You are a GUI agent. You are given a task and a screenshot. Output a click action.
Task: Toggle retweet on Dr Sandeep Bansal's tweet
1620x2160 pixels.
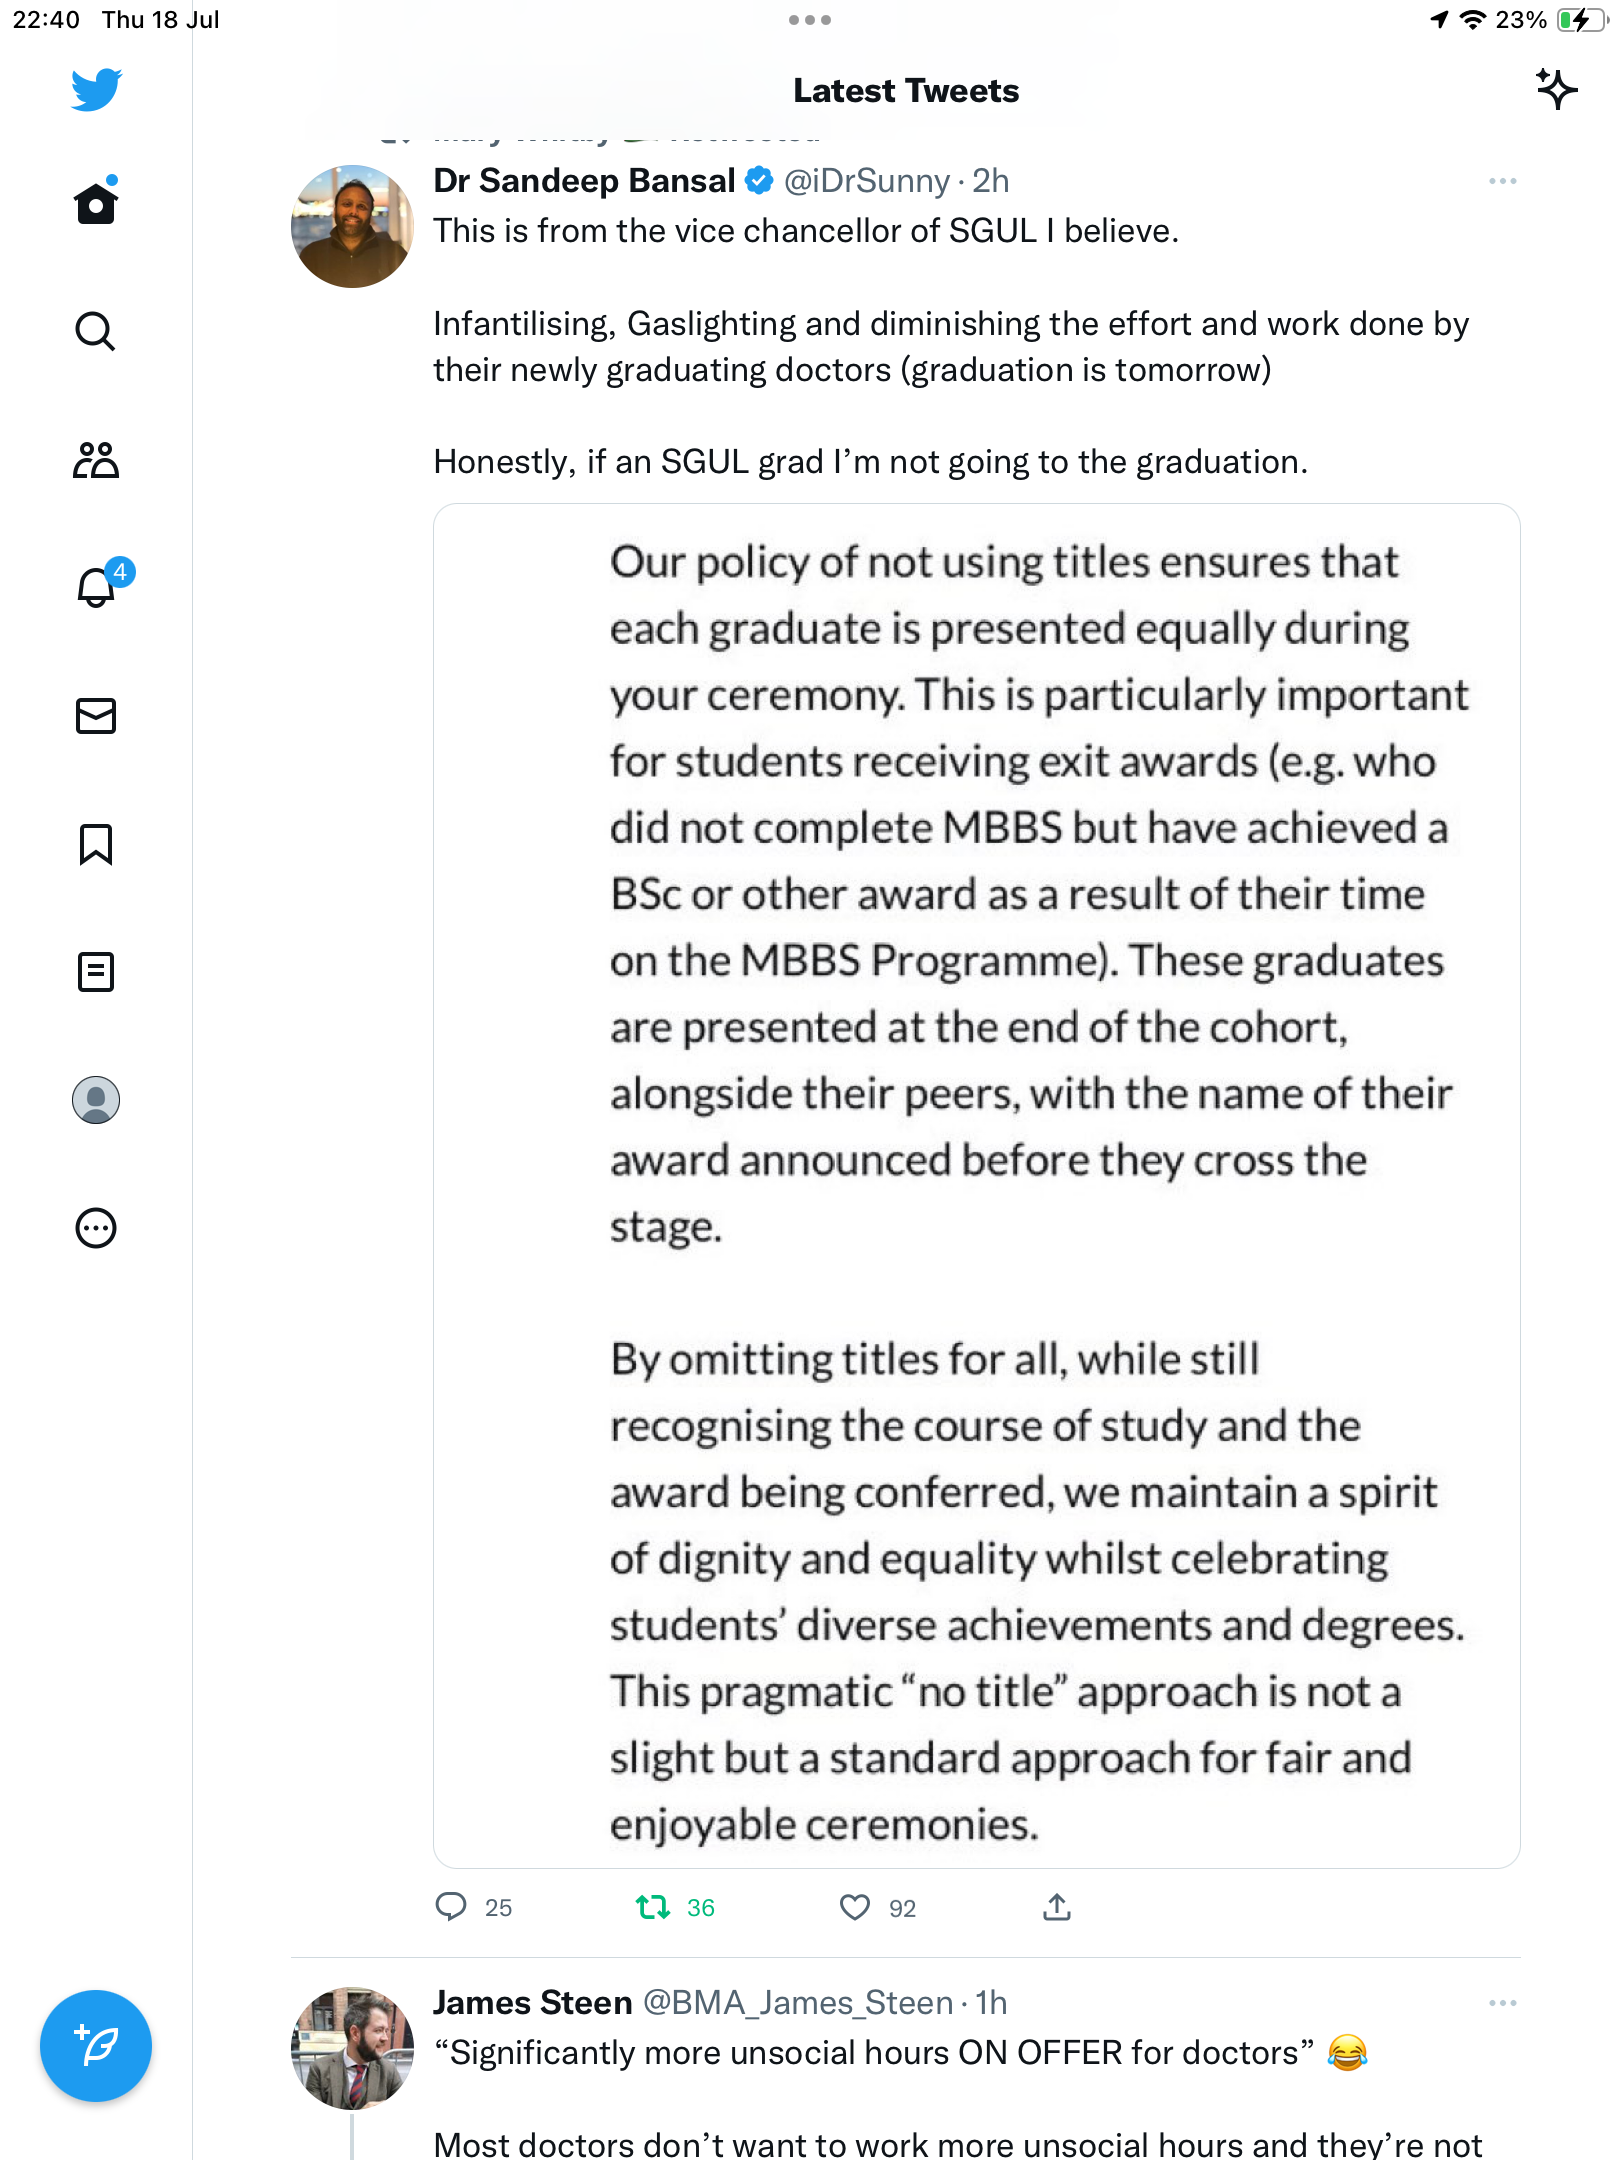654,1908
